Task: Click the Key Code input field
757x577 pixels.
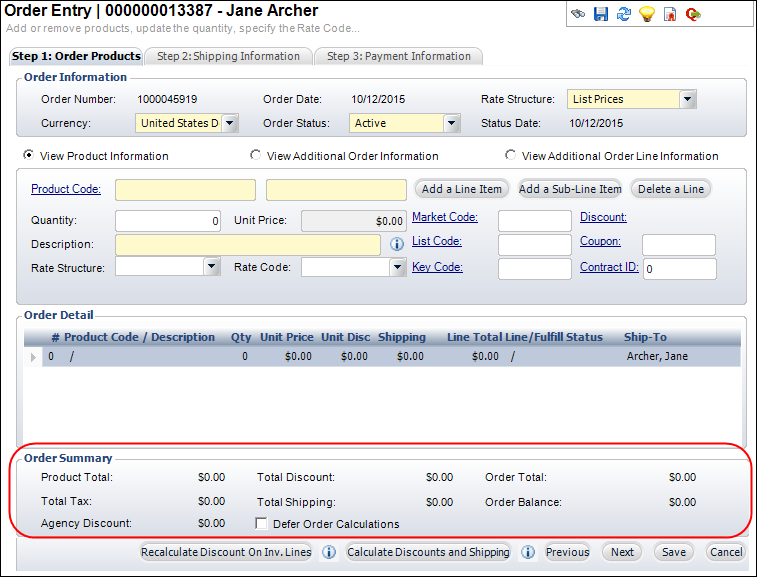Action: tap(535, 269)
